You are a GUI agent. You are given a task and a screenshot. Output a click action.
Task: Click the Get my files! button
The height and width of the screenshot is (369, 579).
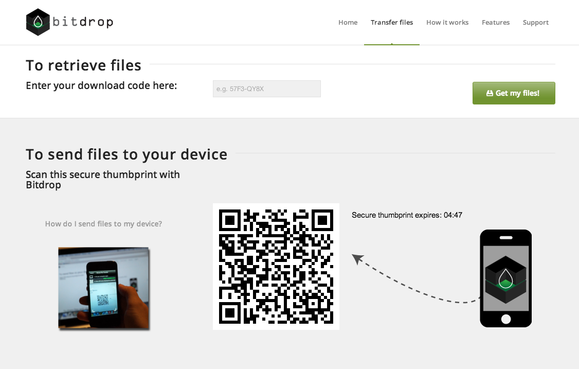pyautogui.click(x=514, y=93)
